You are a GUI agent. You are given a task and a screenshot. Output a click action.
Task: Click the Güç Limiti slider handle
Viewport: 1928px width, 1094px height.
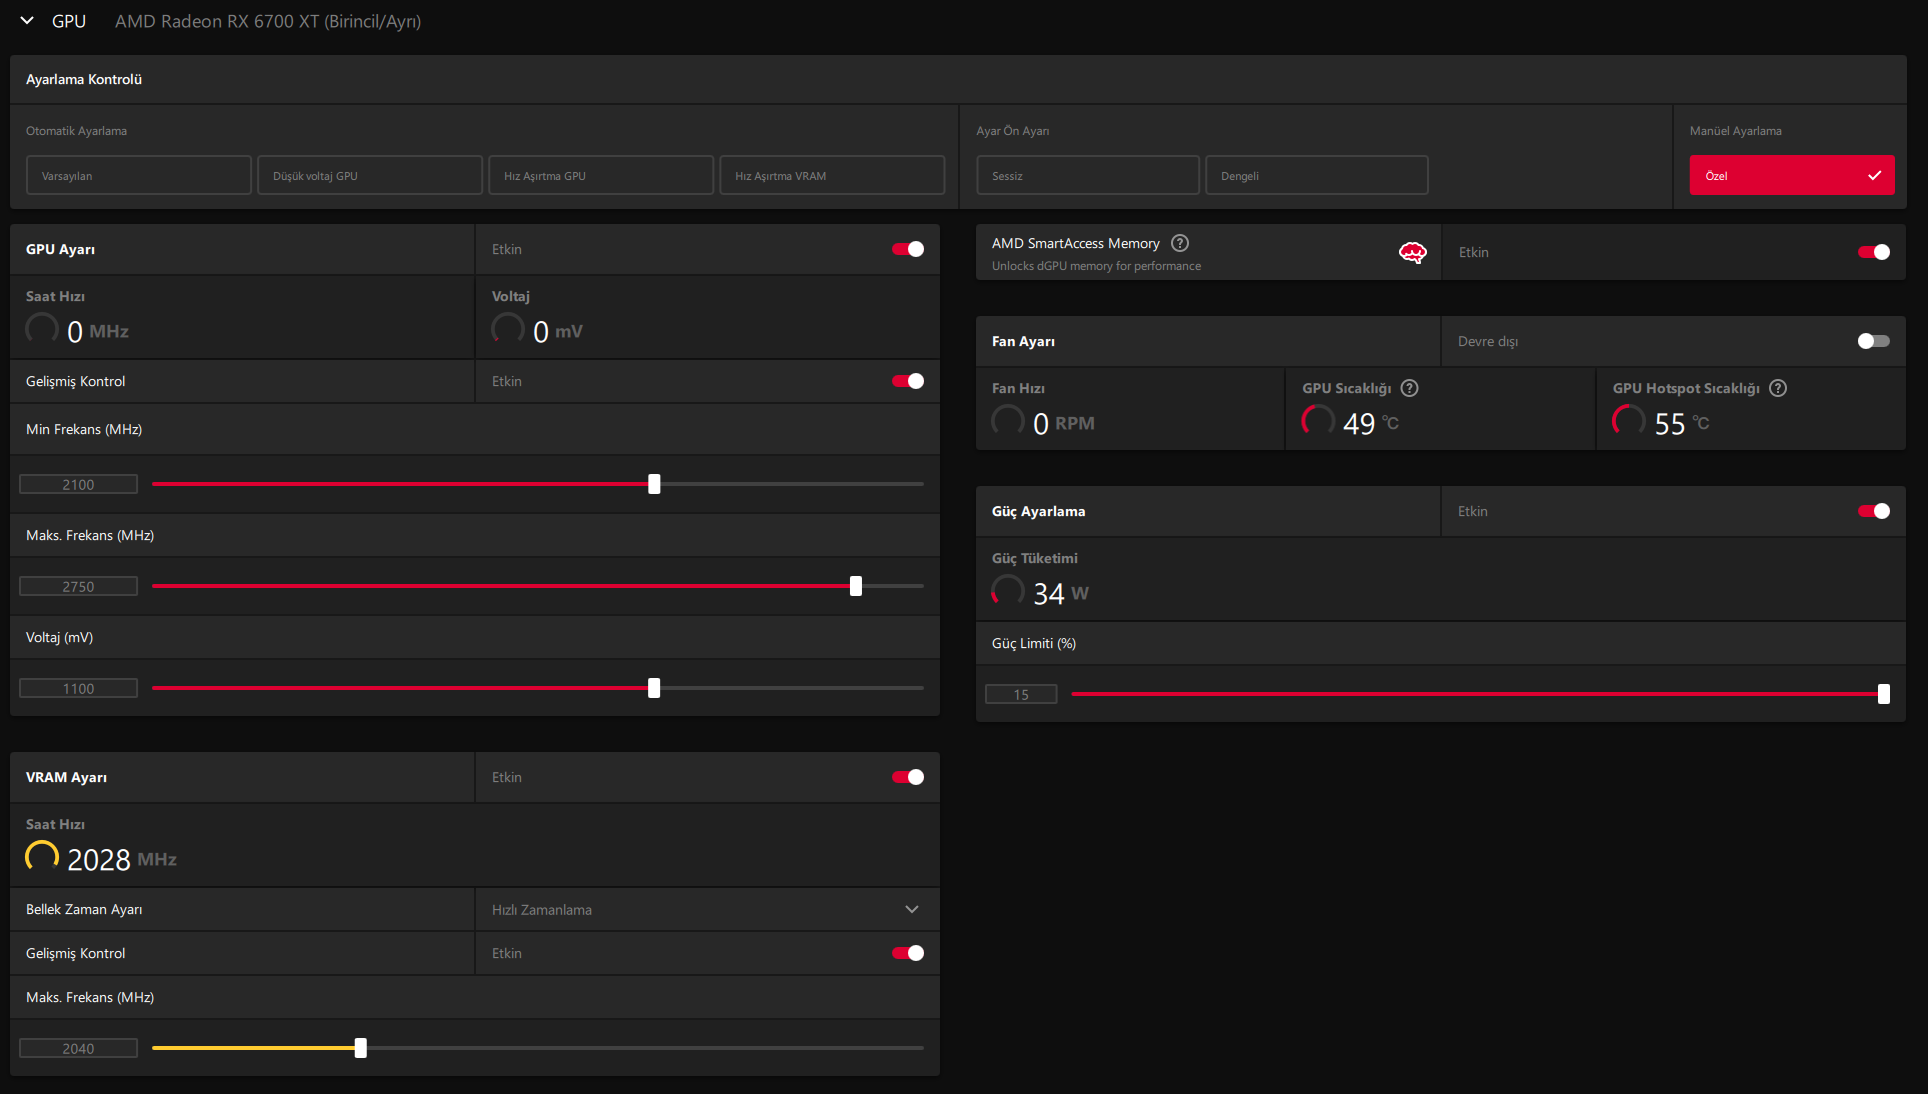click(x=1884, y=694)
